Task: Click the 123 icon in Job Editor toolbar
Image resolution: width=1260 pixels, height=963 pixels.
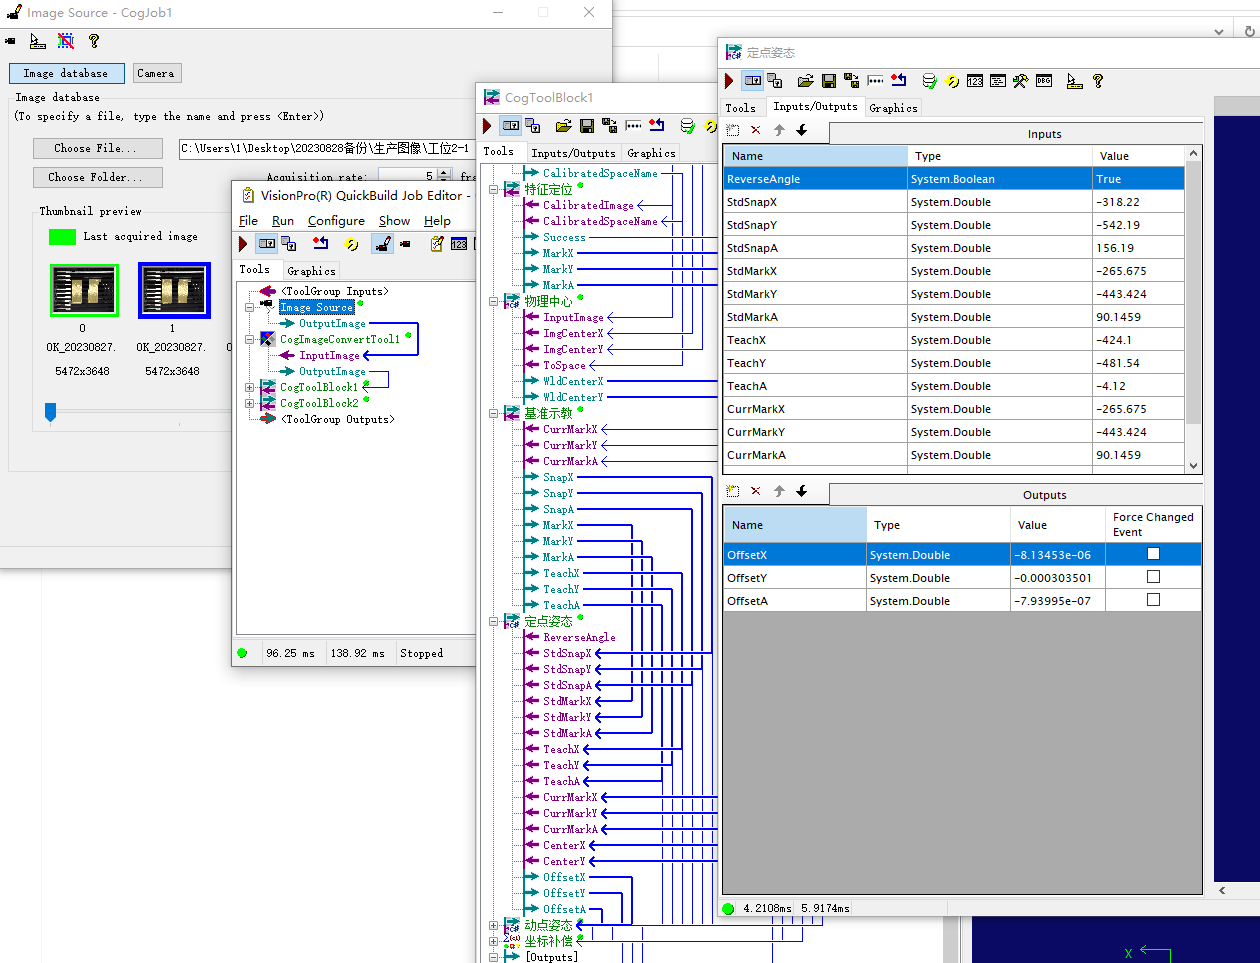Action: (459, 244)
